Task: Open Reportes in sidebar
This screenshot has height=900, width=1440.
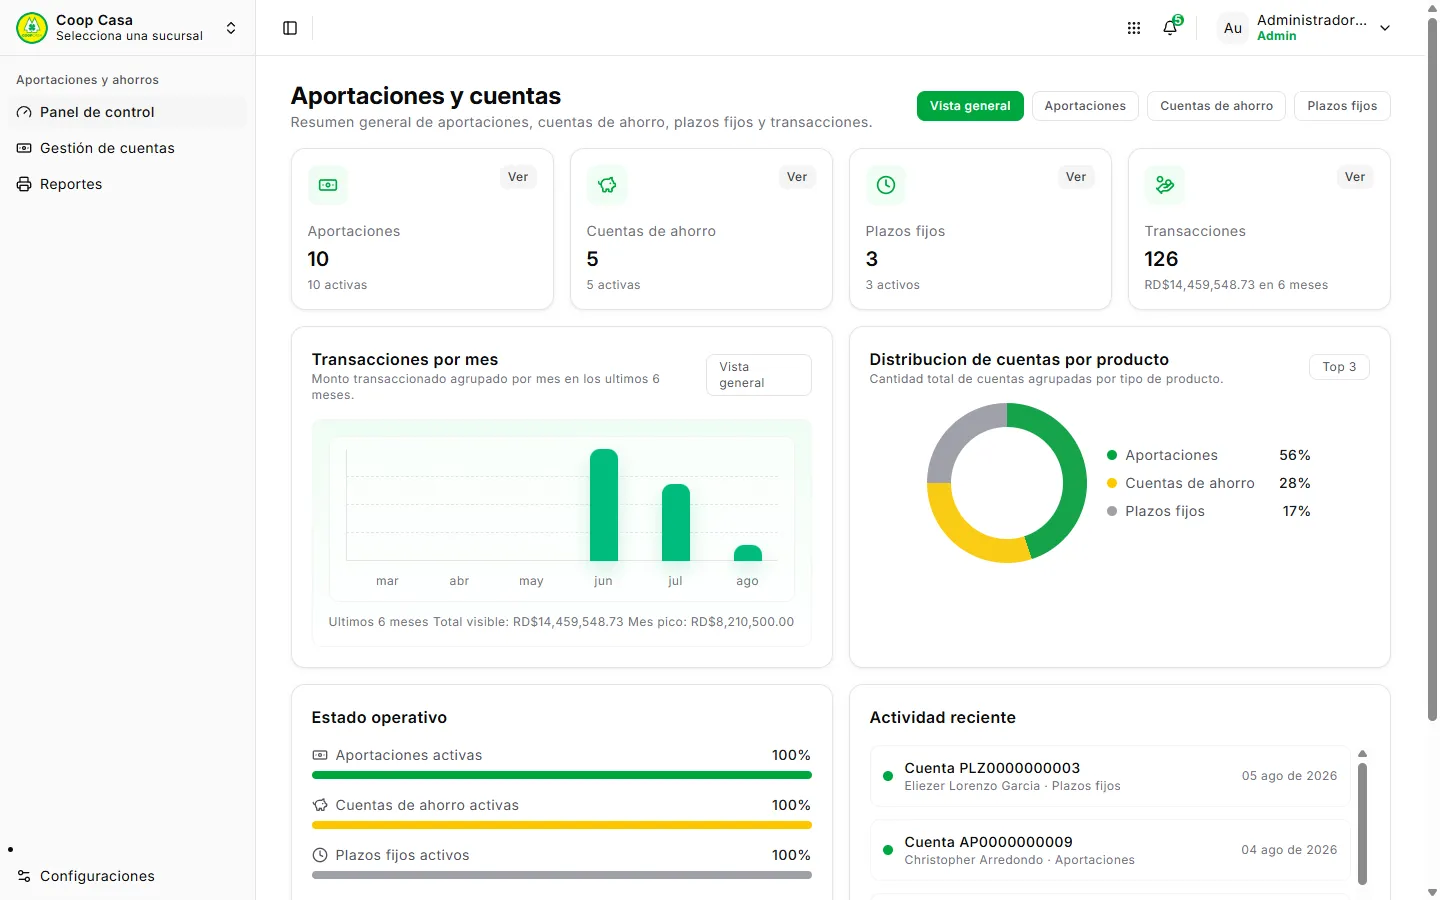Action: [x=128, y=184]
